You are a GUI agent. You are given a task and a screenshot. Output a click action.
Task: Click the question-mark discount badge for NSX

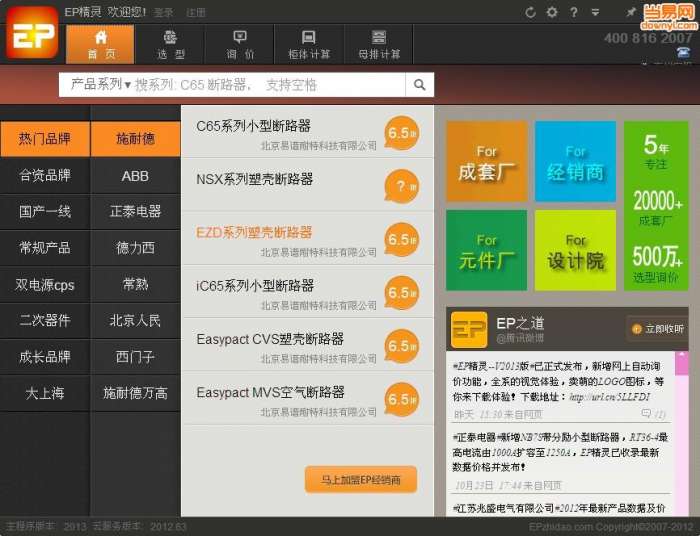(x=402, y=186)
